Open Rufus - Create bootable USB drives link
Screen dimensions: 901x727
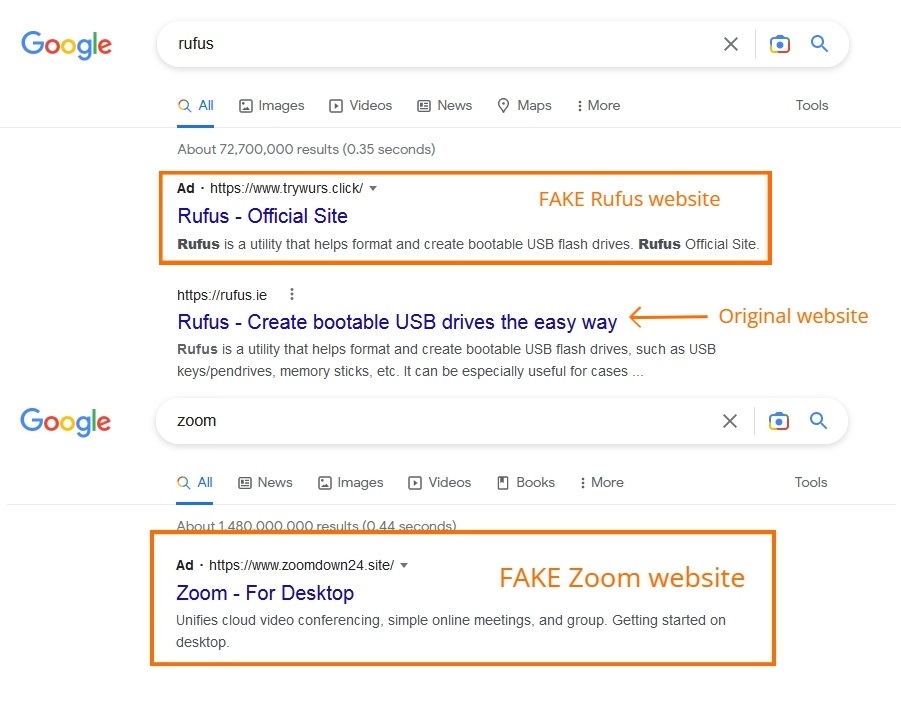[397, 322]
